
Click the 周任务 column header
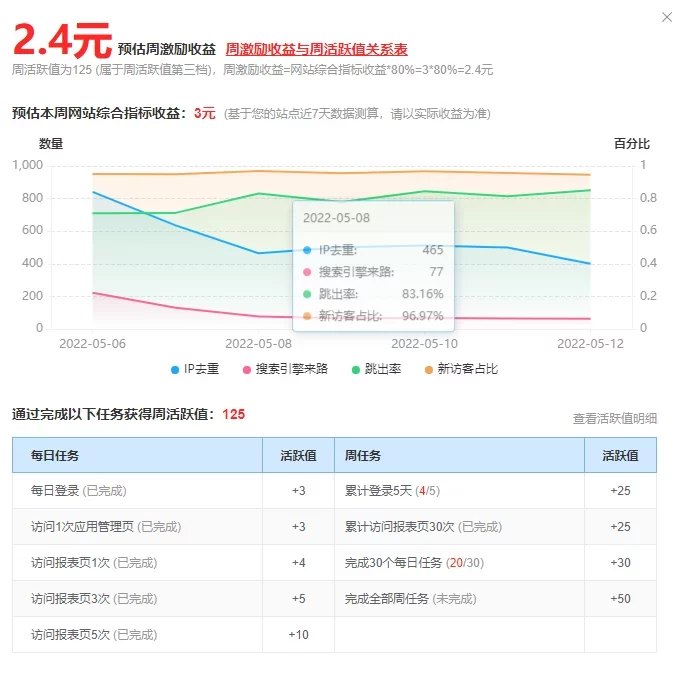(x=459, y=455)
